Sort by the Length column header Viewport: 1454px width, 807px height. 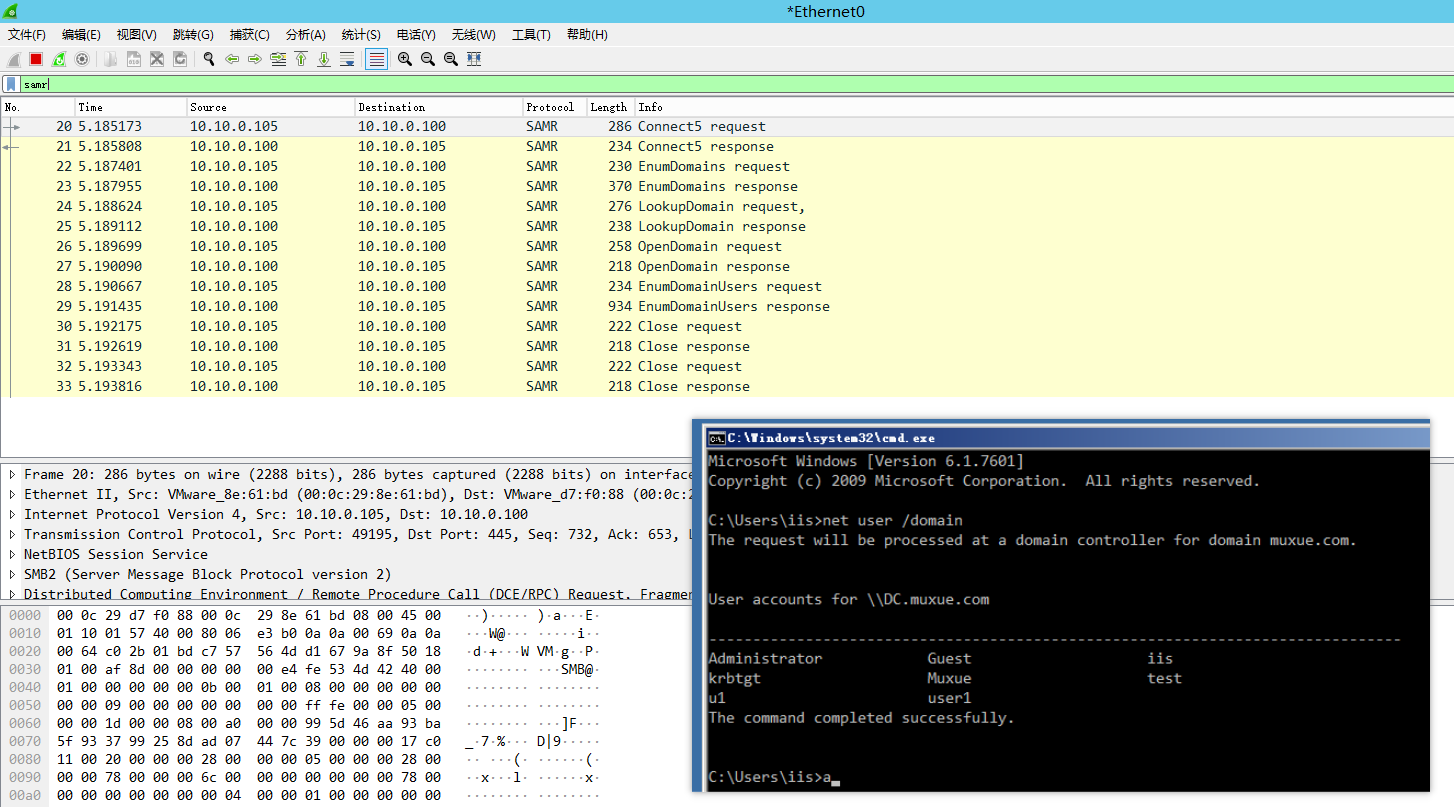pyautogui.click(x=610, y=107)
